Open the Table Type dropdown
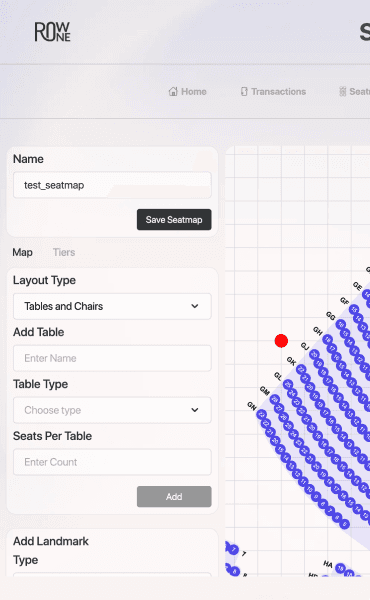370x600 pixels. (x=112, y=410)
